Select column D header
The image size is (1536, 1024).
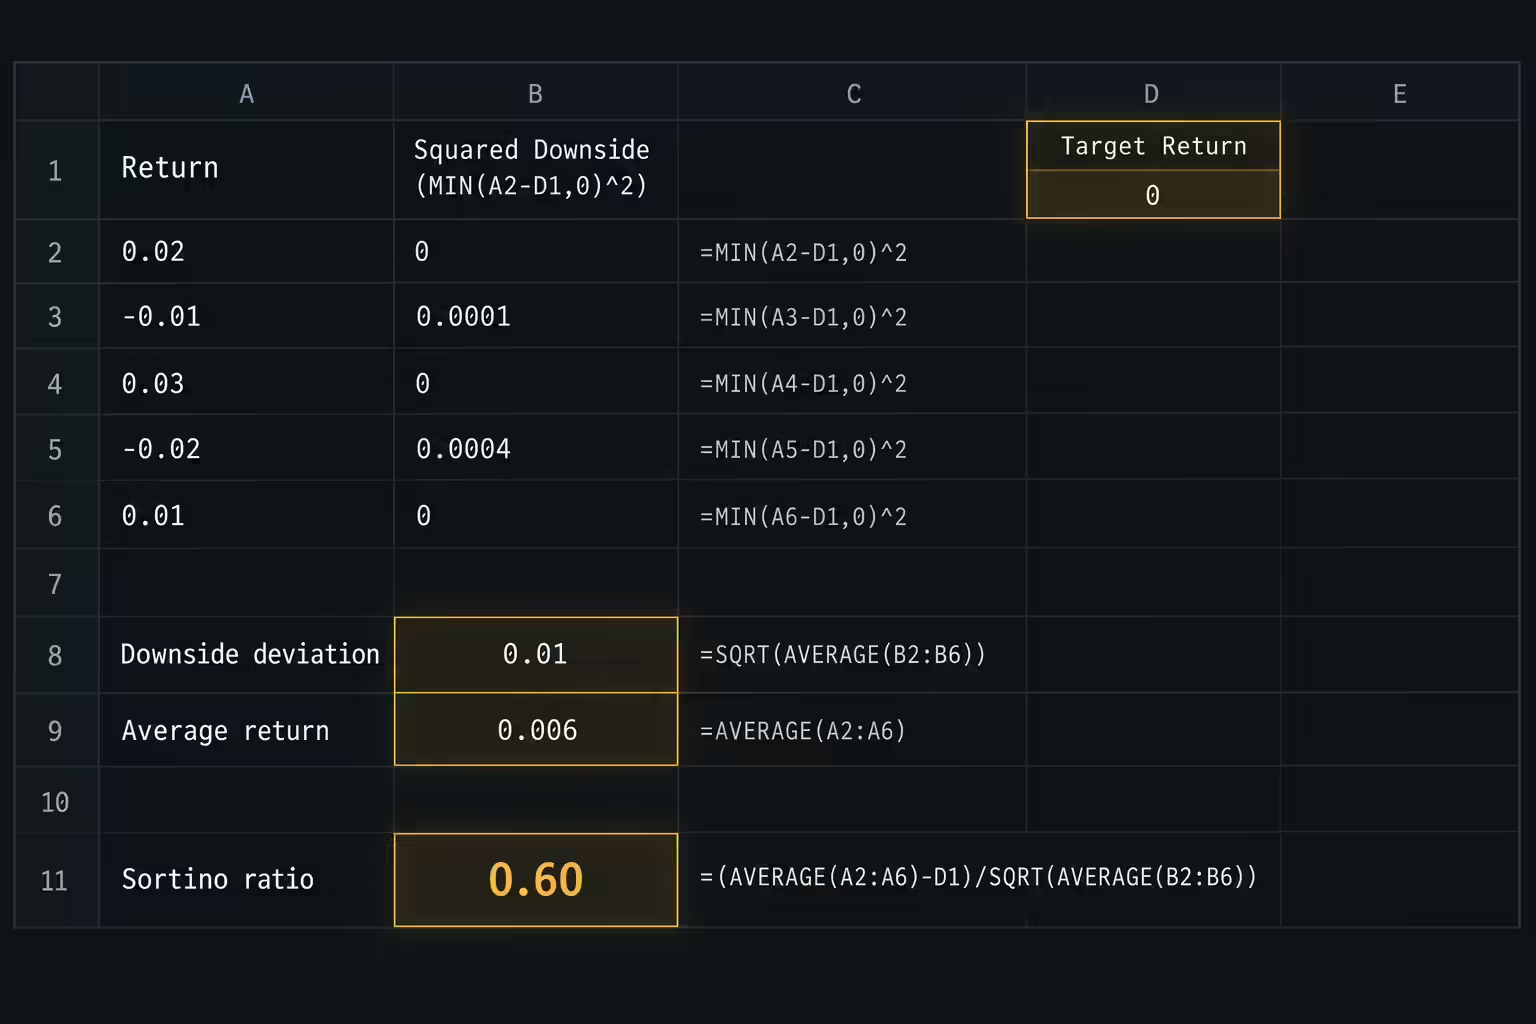(1153, 94)
